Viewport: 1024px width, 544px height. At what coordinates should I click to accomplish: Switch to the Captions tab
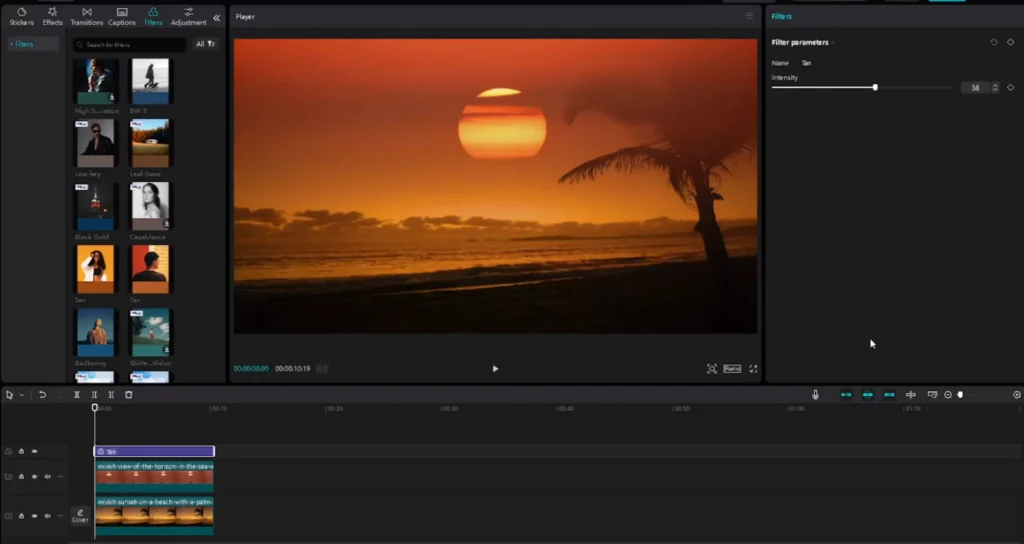click(x=121, y=17)
